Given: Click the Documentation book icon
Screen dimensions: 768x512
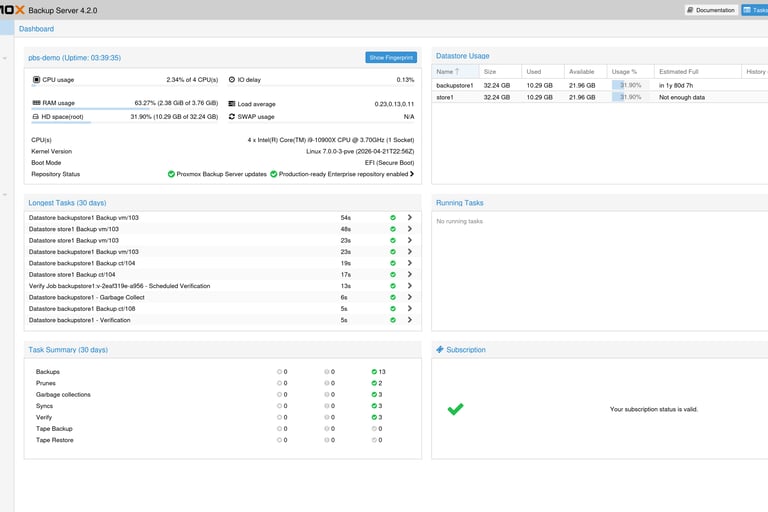Looking at the screenshot, I should (x=690, y=10).
